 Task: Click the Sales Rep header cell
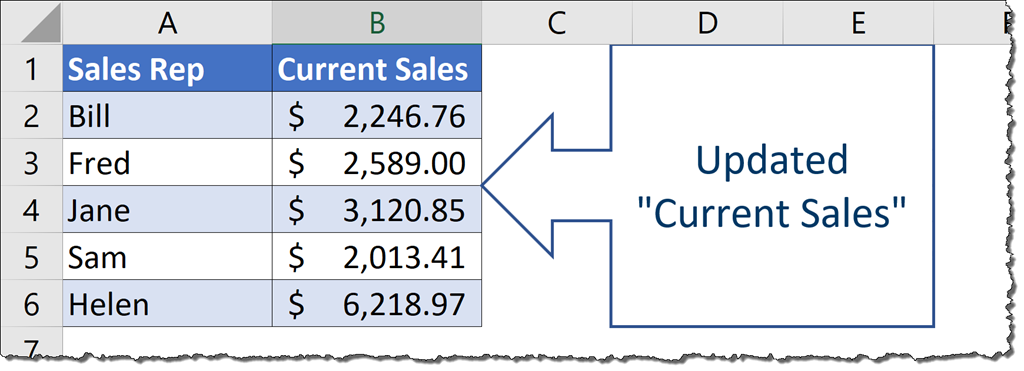168,69
